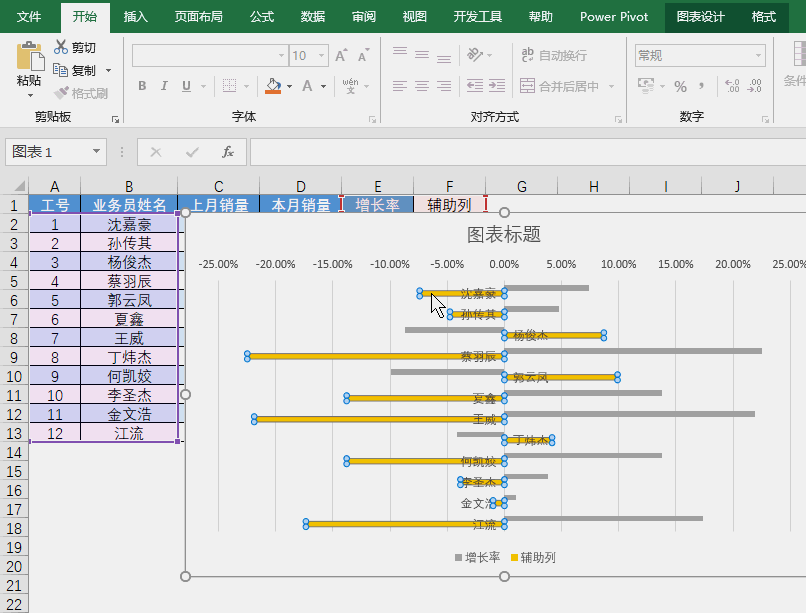The image size is (806, 613).
Task: Open the font color dropdown arrow
Action: pyautogui.click(x=323, y=86)
